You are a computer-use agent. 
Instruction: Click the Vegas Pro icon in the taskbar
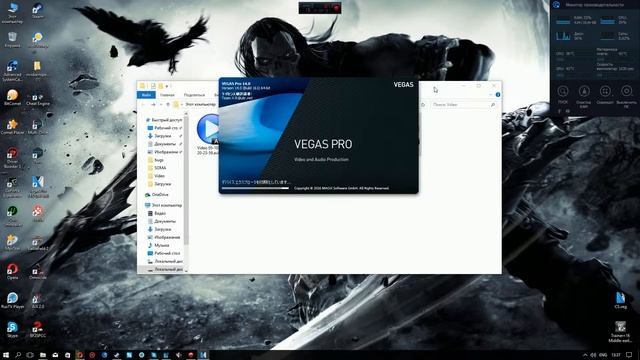[x=203, y=355]
